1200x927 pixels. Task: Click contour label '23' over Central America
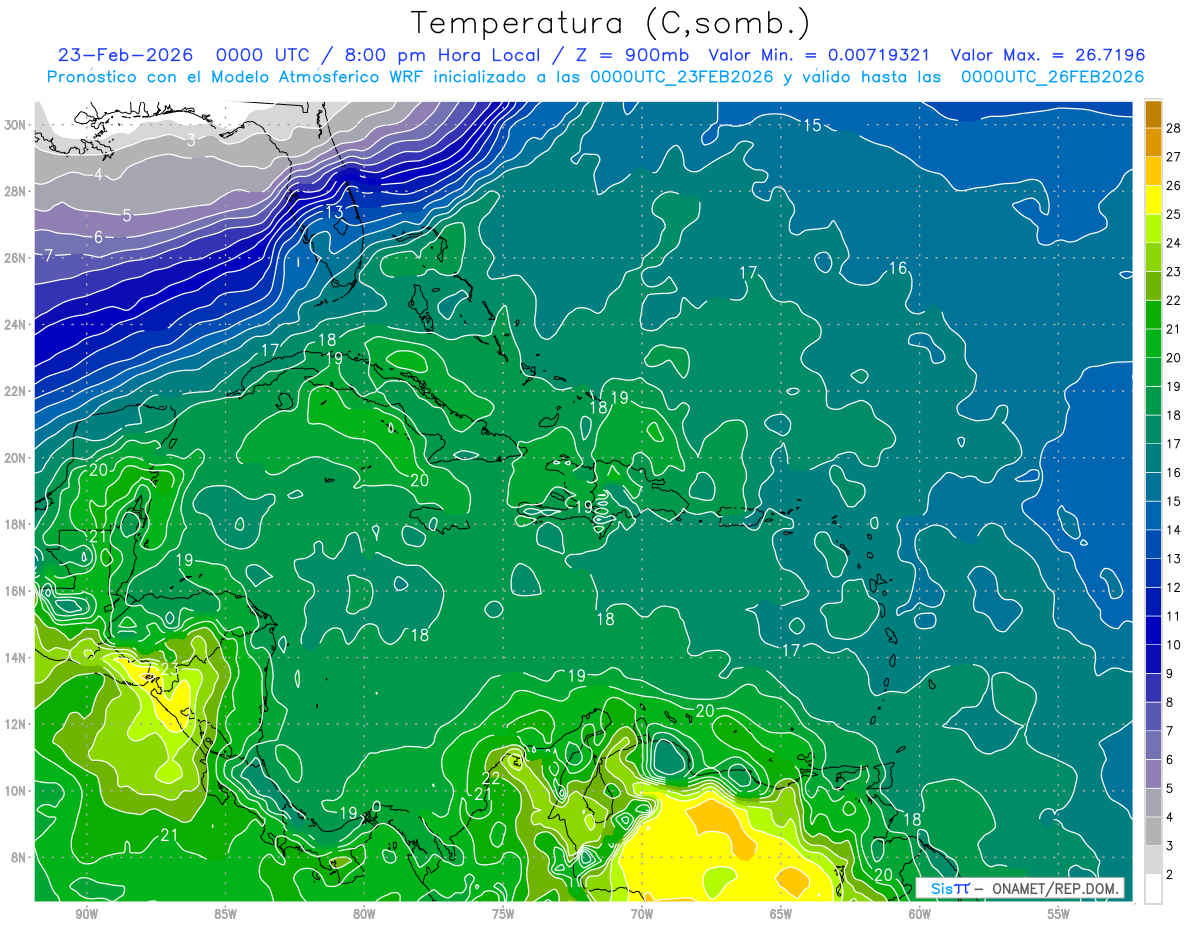pos(170,668)
